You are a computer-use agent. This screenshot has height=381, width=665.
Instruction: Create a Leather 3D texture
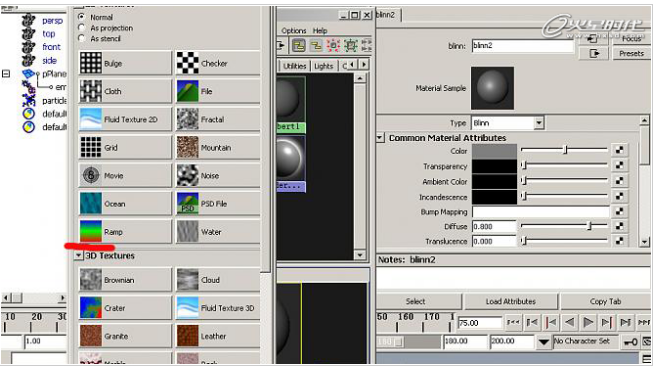[218, 336]
